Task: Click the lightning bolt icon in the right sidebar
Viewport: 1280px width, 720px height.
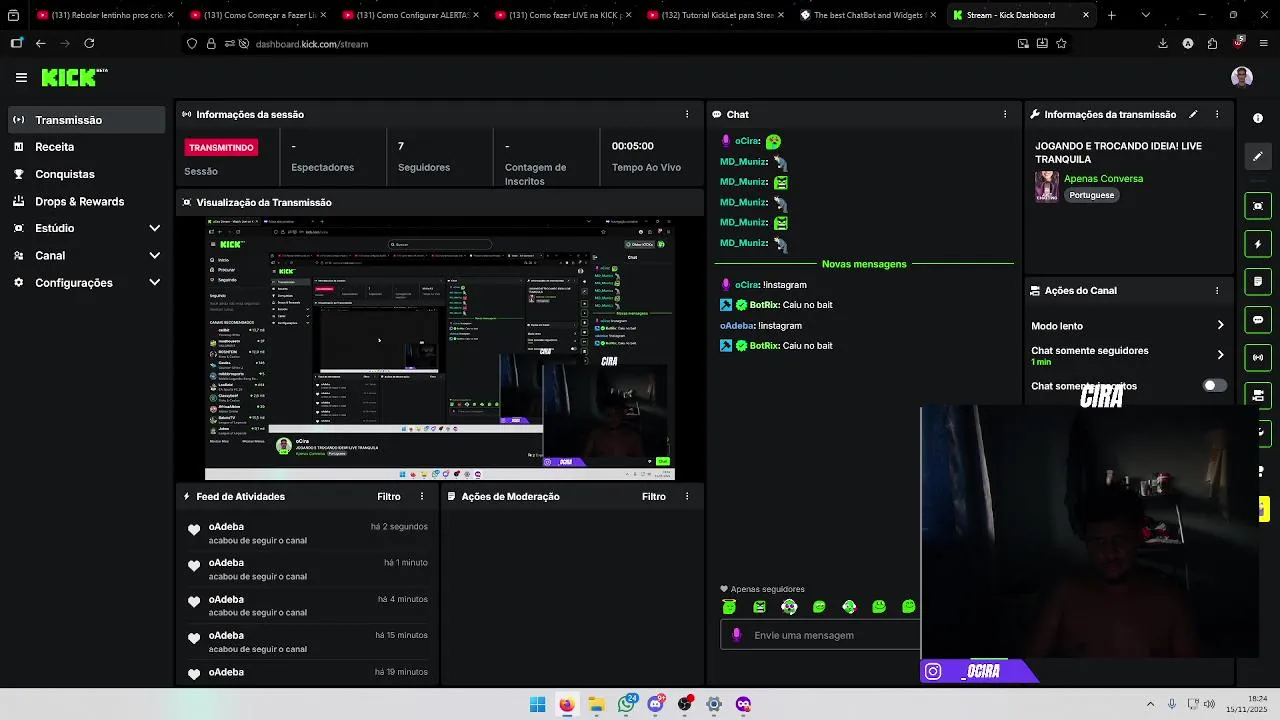Action: (1258, 244)
